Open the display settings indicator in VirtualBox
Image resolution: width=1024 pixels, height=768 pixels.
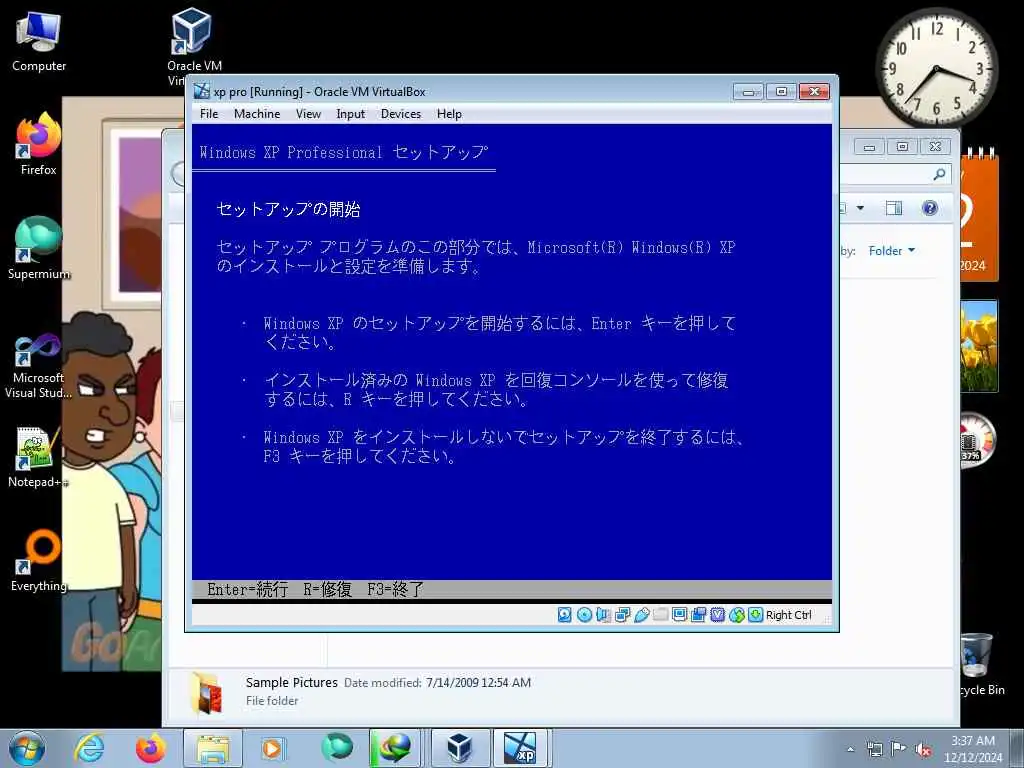(x=679, y=615)
